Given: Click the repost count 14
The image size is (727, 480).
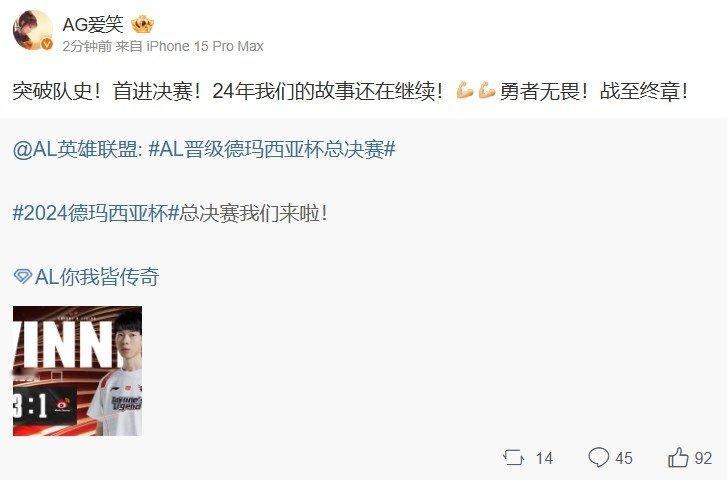Looking at the screenshot, I should [544, 458].
